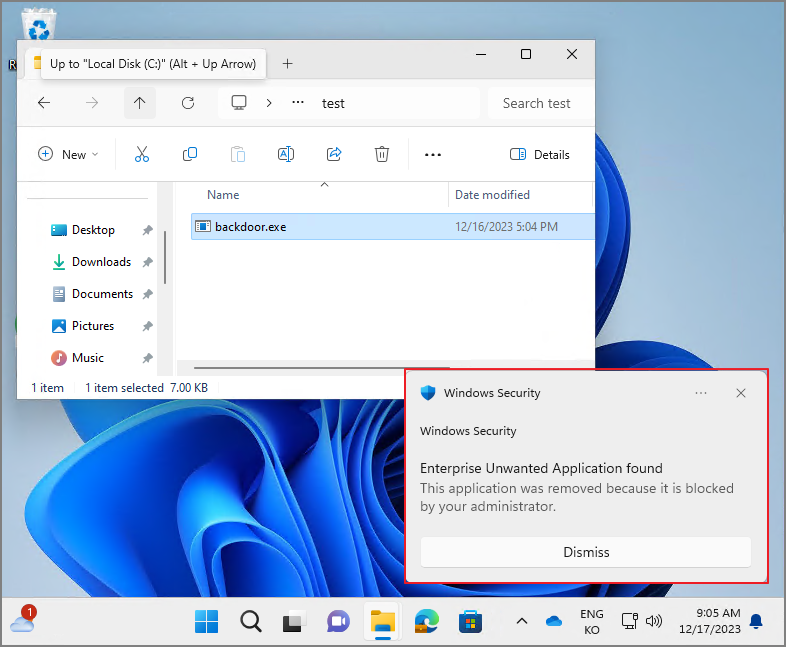Switch input language ENG KO
The height and width of the screenshot is (647, 786).
(592, 622)
